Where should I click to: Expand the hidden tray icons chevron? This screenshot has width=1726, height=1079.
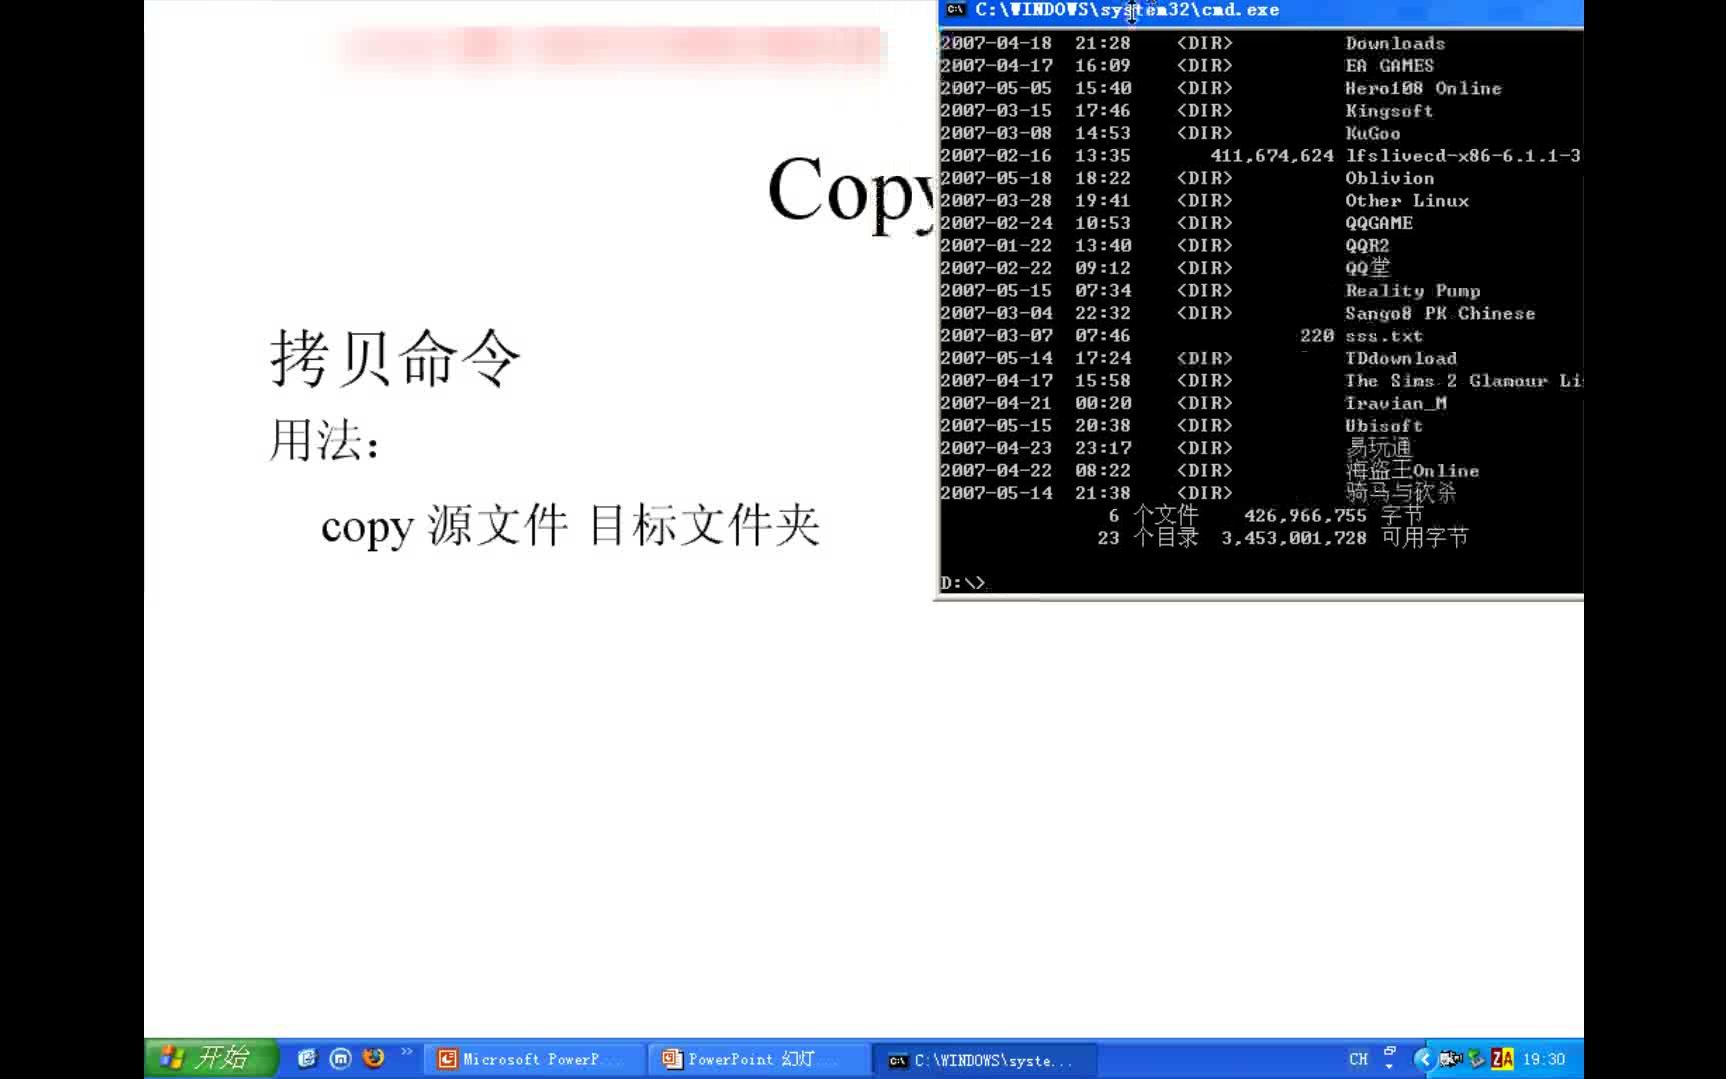(1425, 1058)
